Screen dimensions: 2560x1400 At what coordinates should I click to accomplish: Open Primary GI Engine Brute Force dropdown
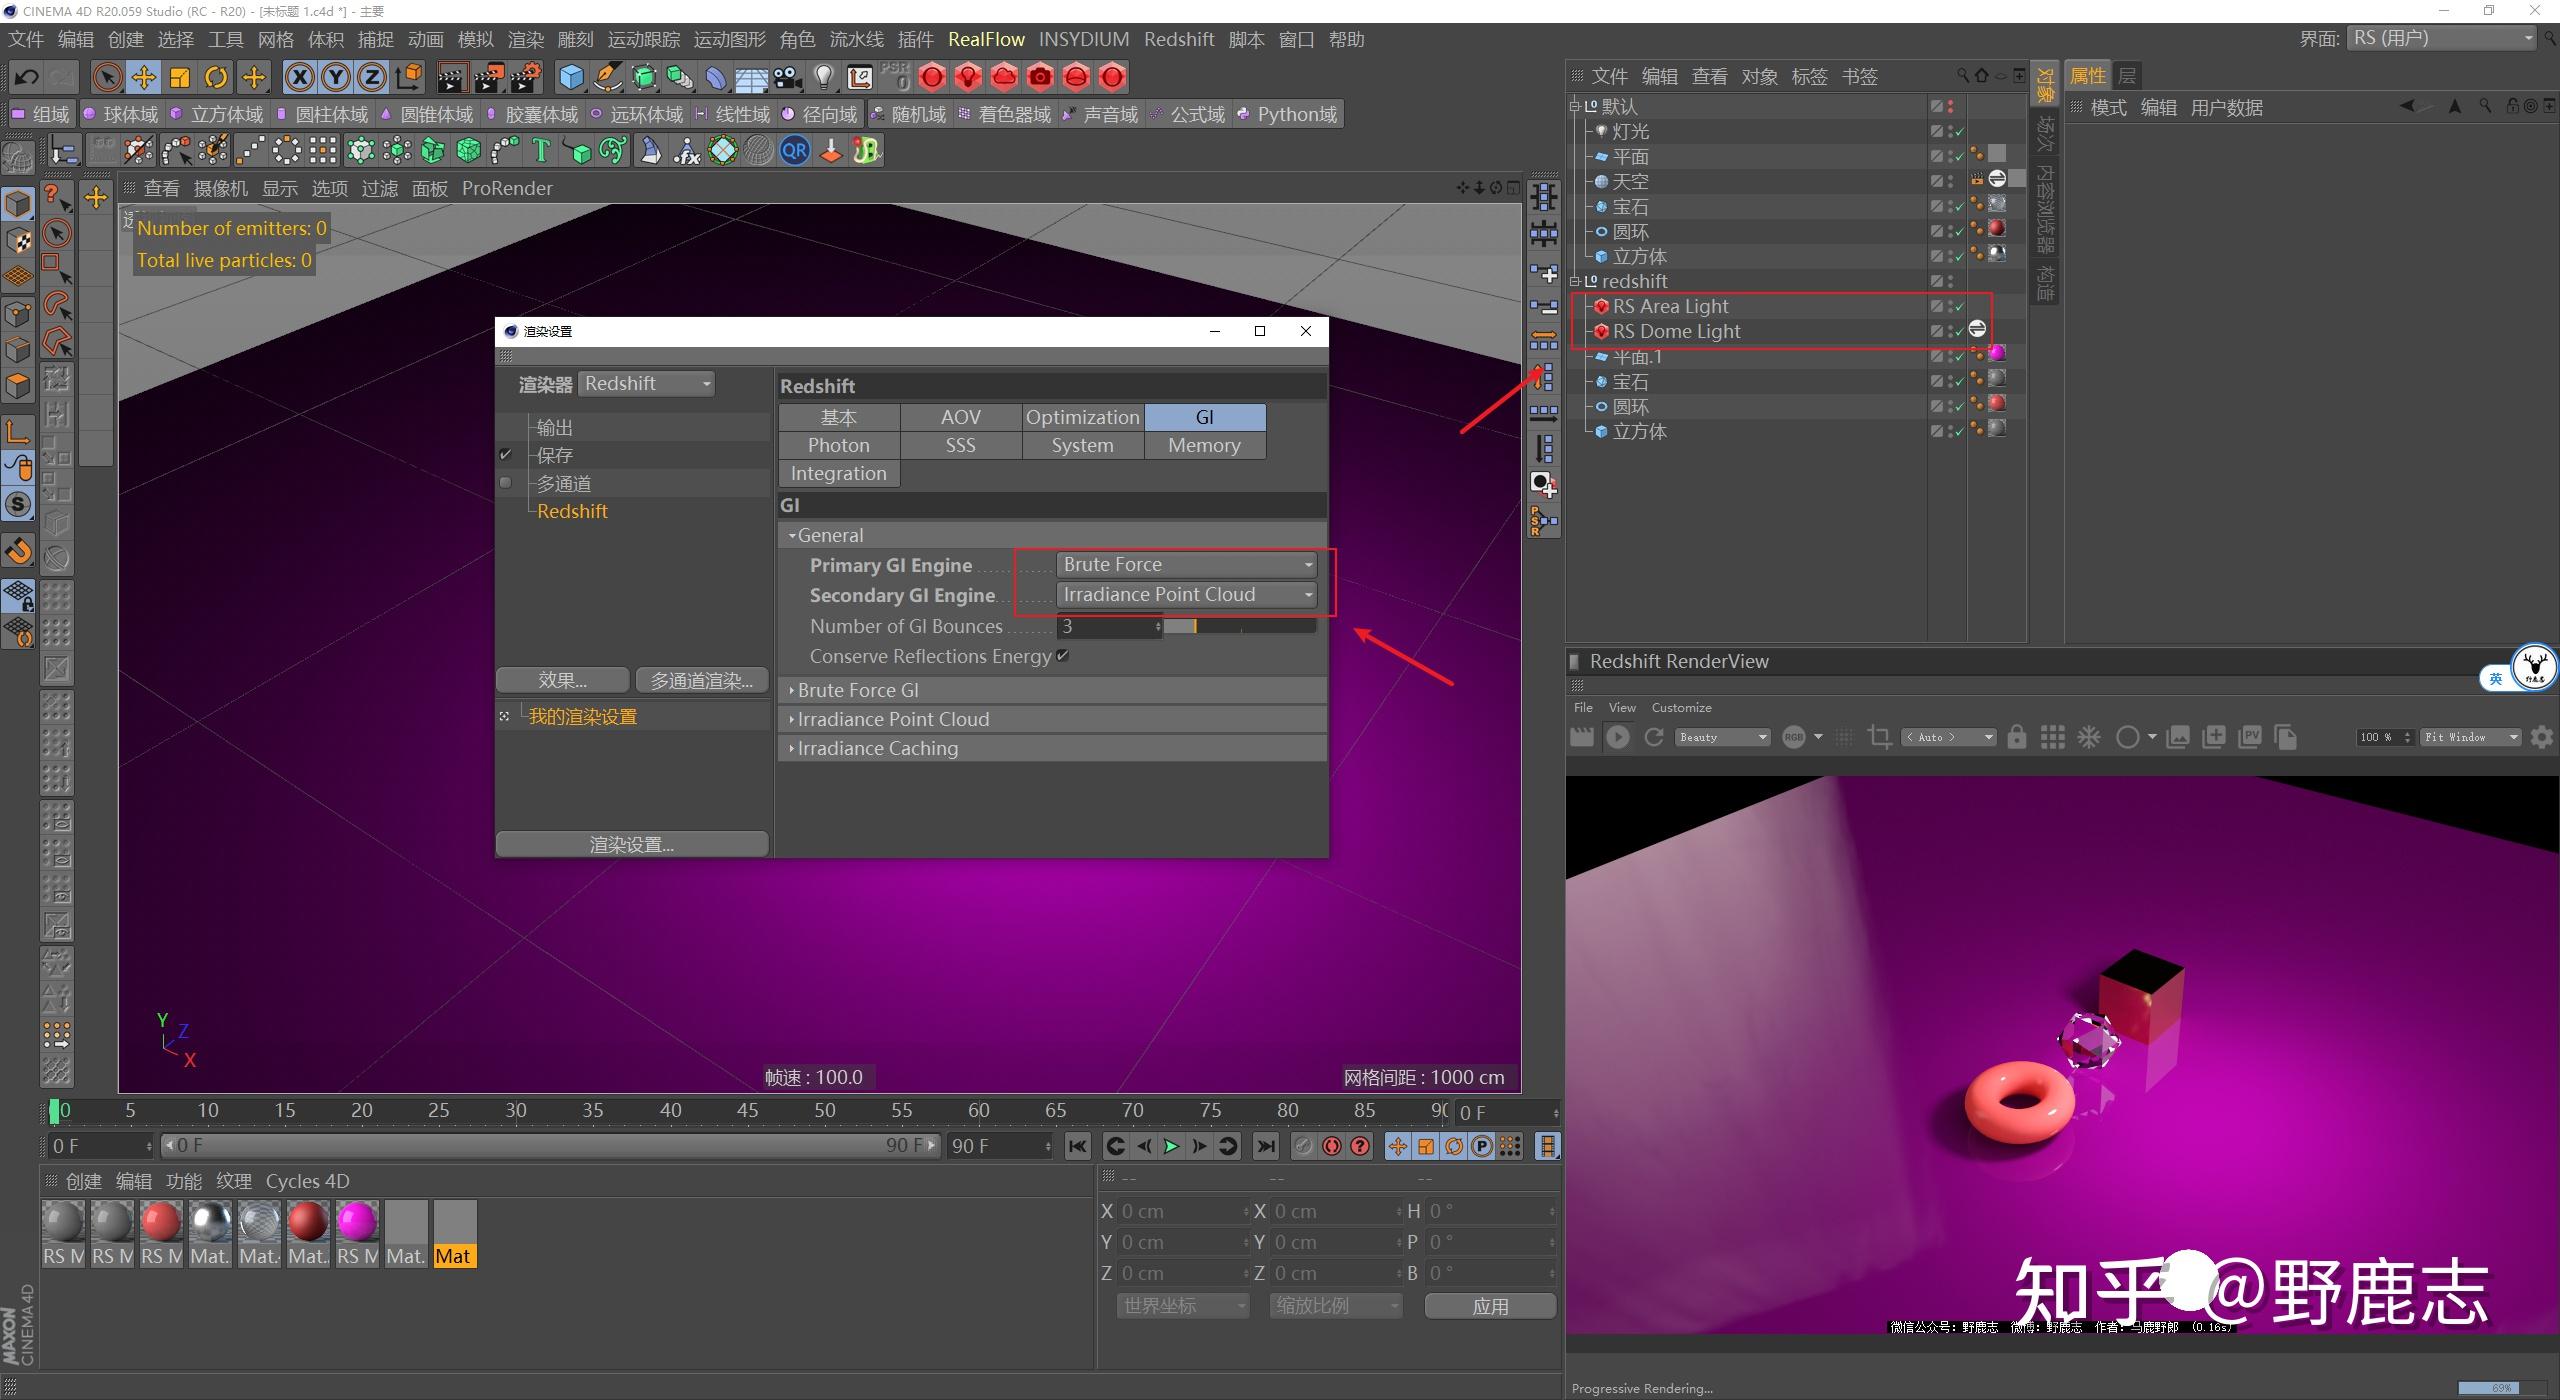(1187, 565)
